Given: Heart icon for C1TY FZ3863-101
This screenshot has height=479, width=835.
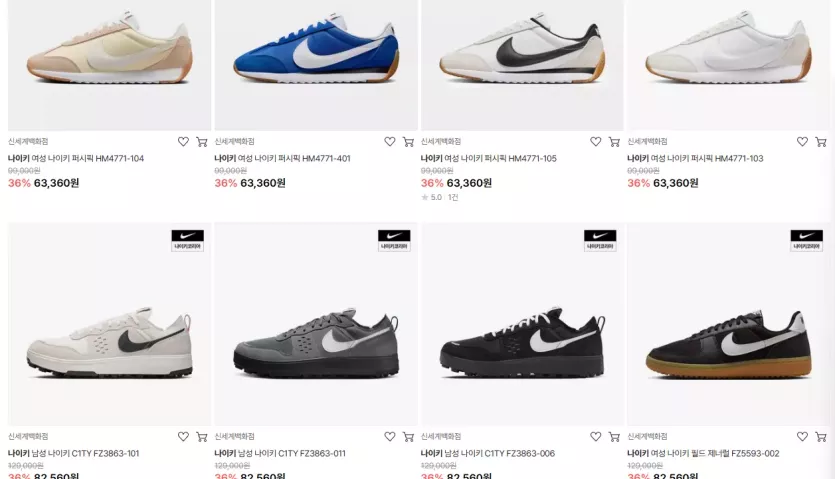Looking at the screenshot, I should coord(183,437).
